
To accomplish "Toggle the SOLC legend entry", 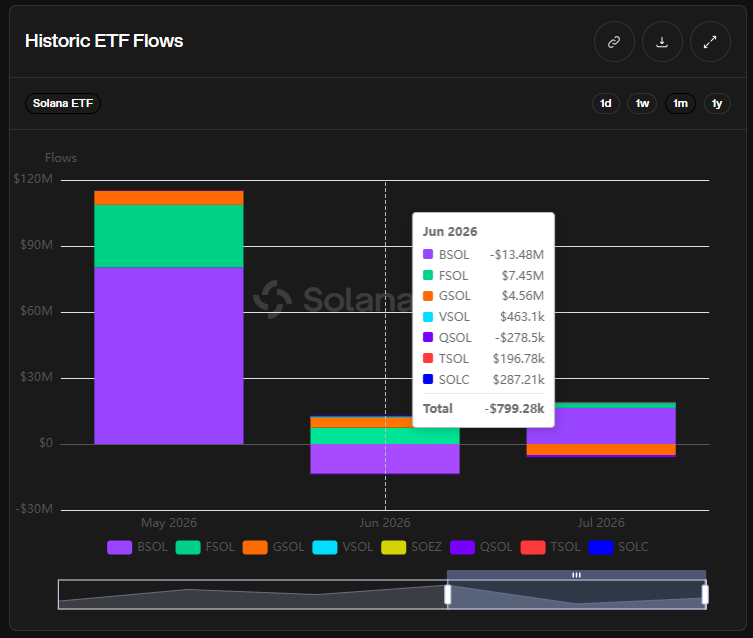I will (619, 547).
